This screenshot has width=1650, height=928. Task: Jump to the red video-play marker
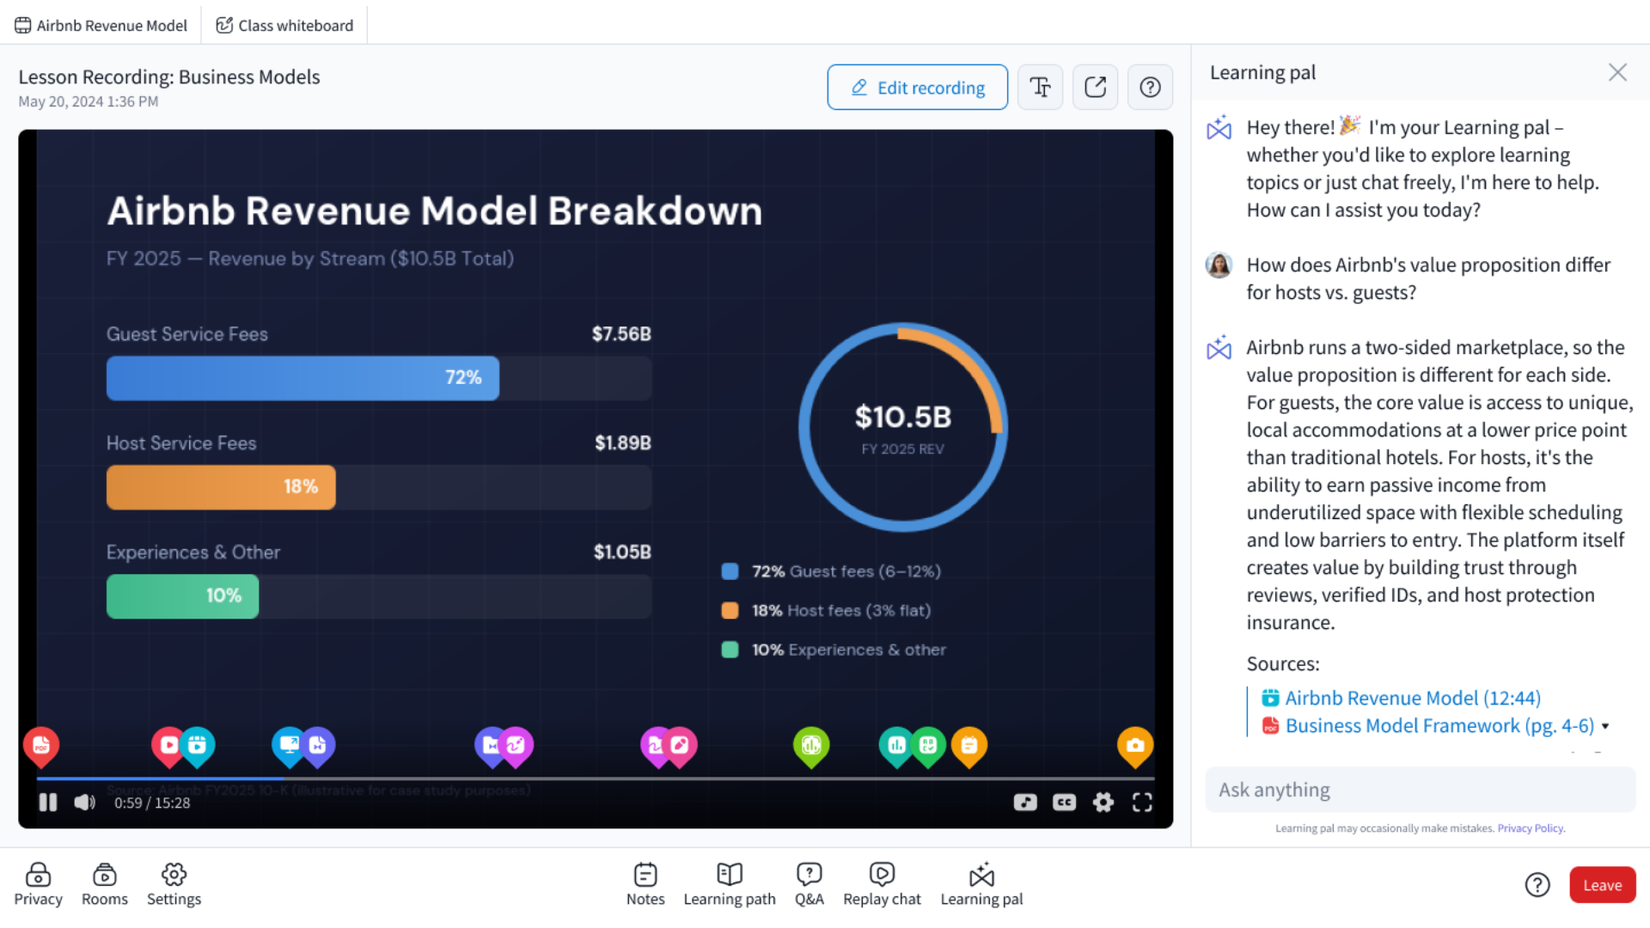(168, 746)
